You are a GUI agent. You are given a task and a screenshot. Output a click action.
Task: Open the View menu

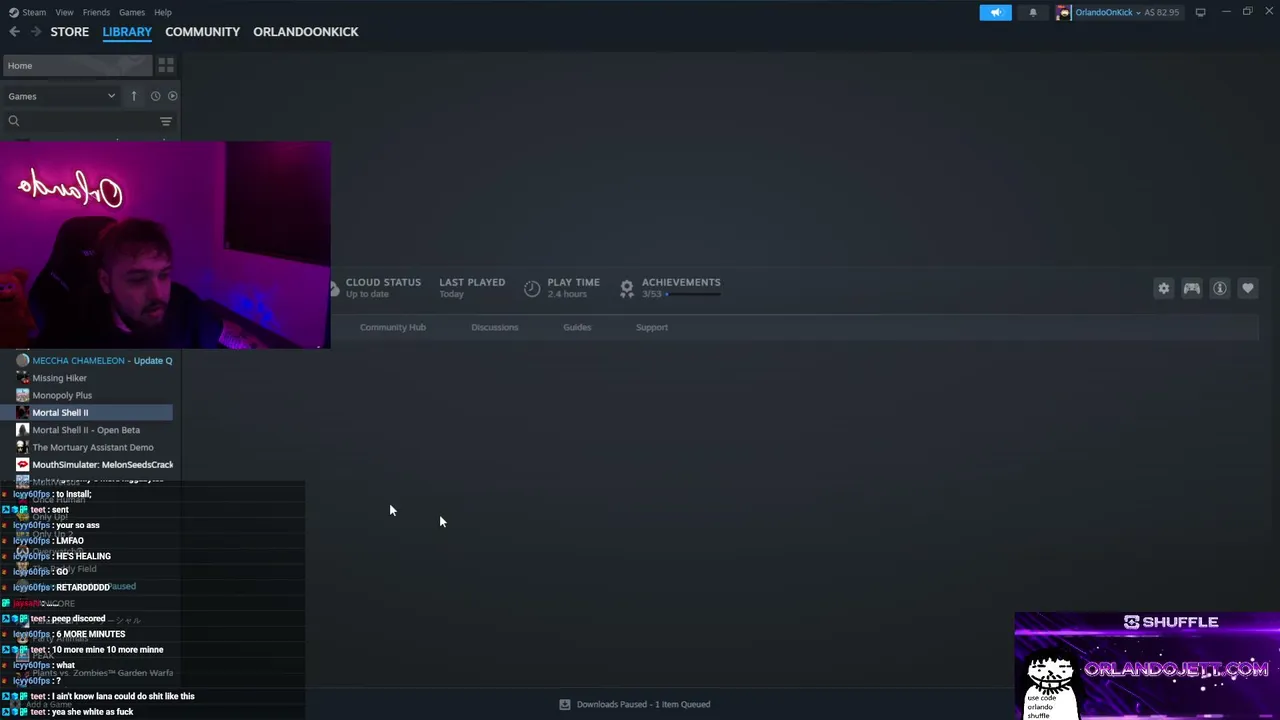pos(64,12)
